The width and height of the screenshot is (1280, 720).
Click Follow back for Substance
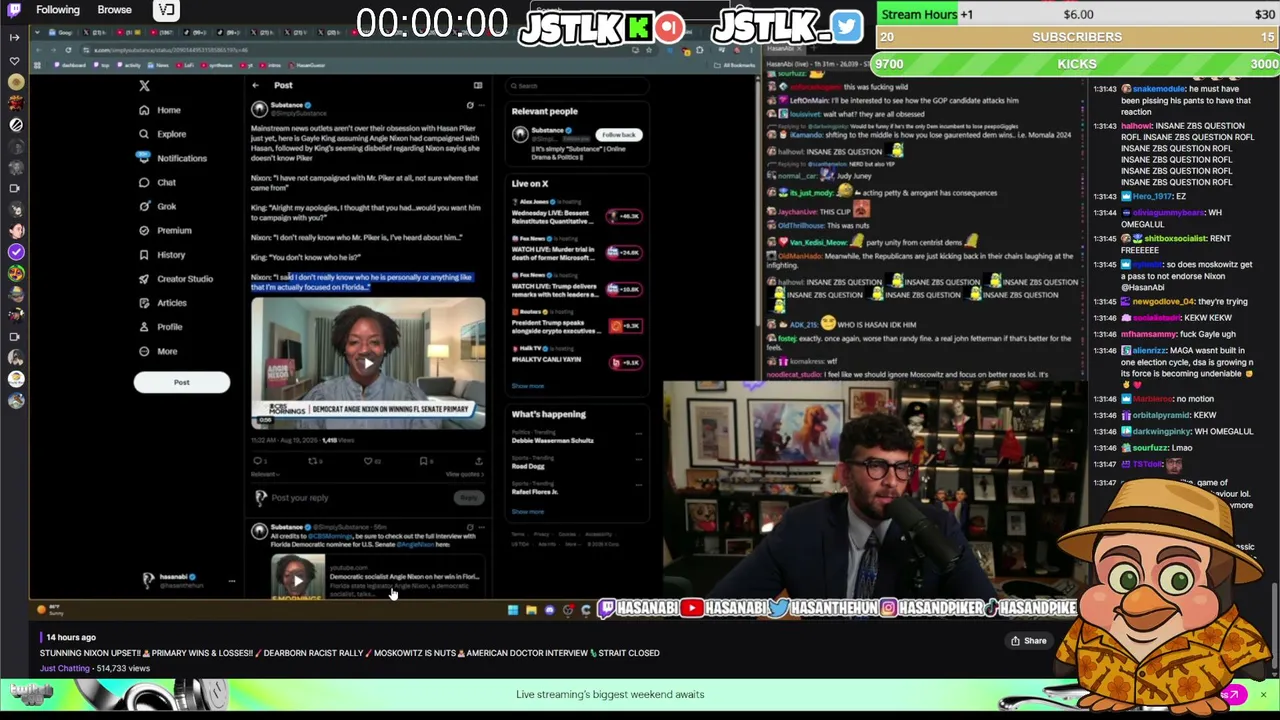618,135
